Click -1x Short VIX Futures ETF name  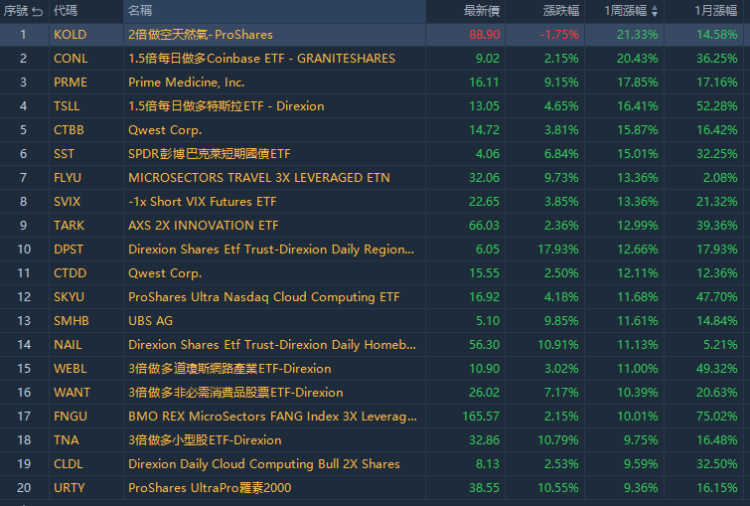pos(202,202)
